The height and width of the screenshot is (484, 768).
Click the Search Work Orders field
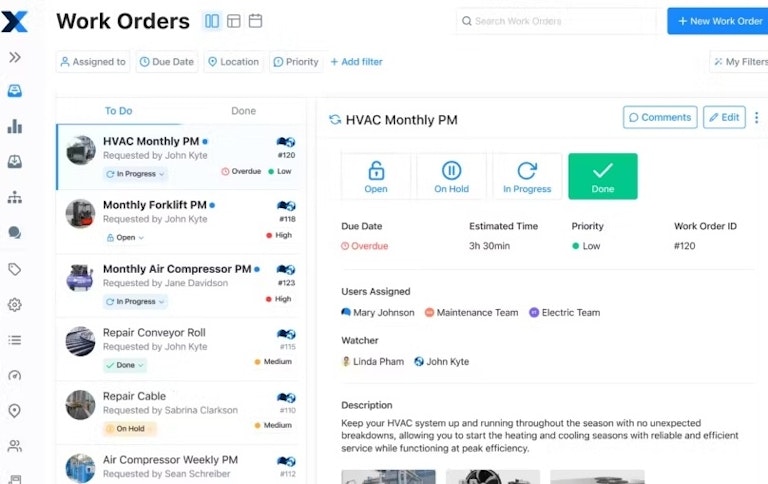coord(556,21)
